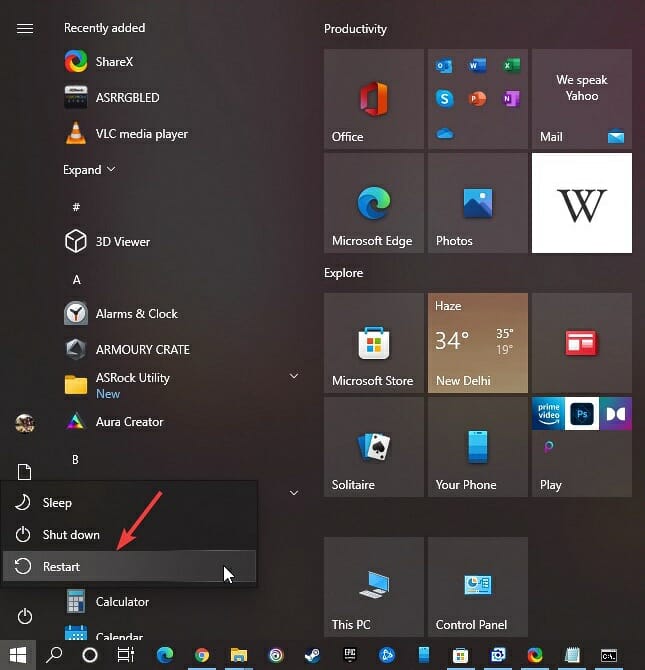Screen dimensions: 645x670
Task: Open the New Delhi weather tile
Action: coord(478,343)
